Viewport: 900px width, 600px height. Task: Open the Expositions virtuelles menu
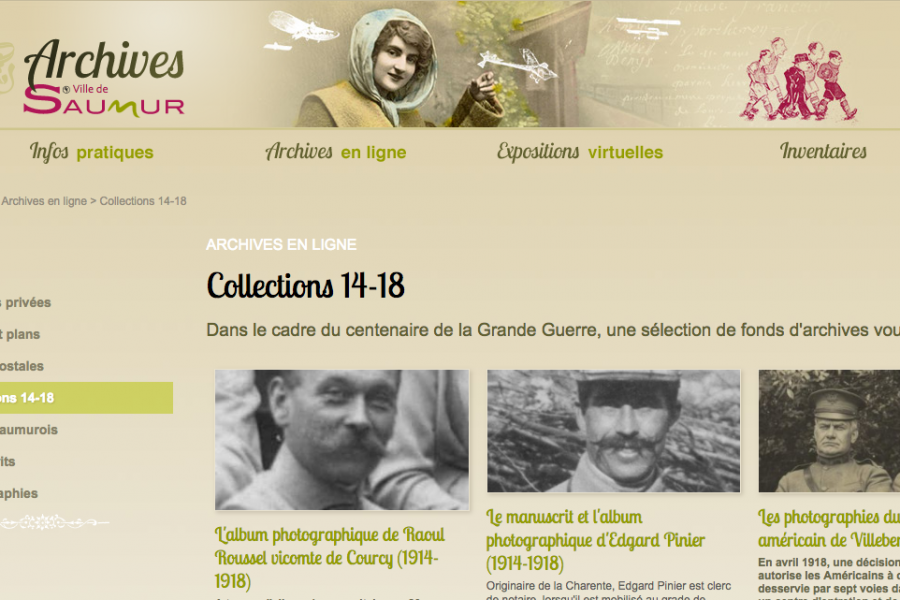(x=580, y=152)
